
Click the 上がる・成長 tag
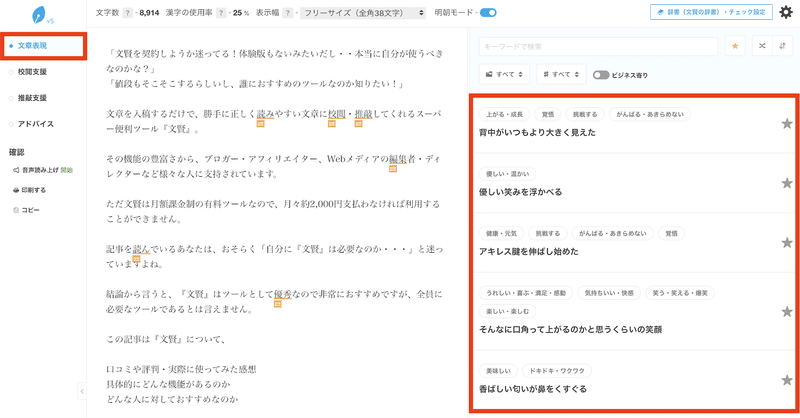504,114
